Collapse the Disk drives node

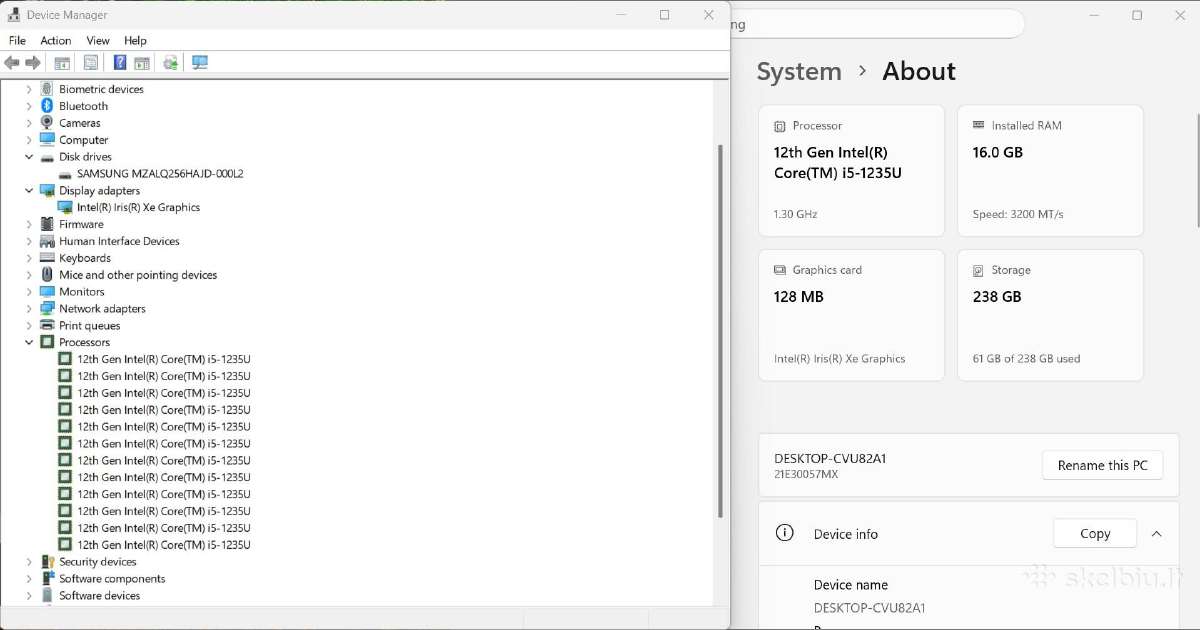29,157
